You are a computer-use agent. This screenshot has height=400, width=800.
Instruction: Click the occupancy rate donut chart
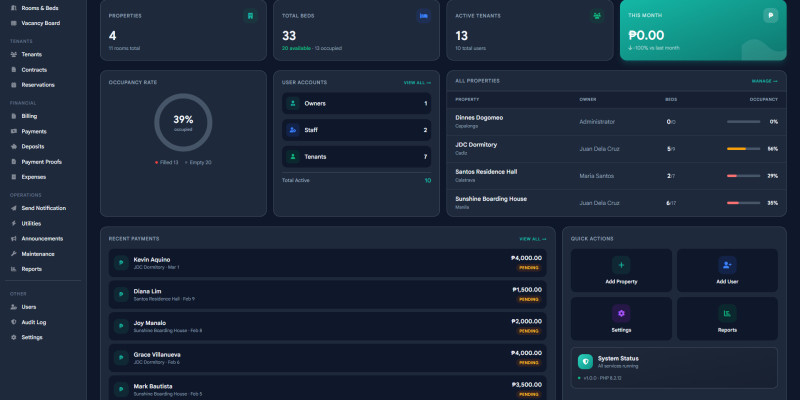(183, 123)
